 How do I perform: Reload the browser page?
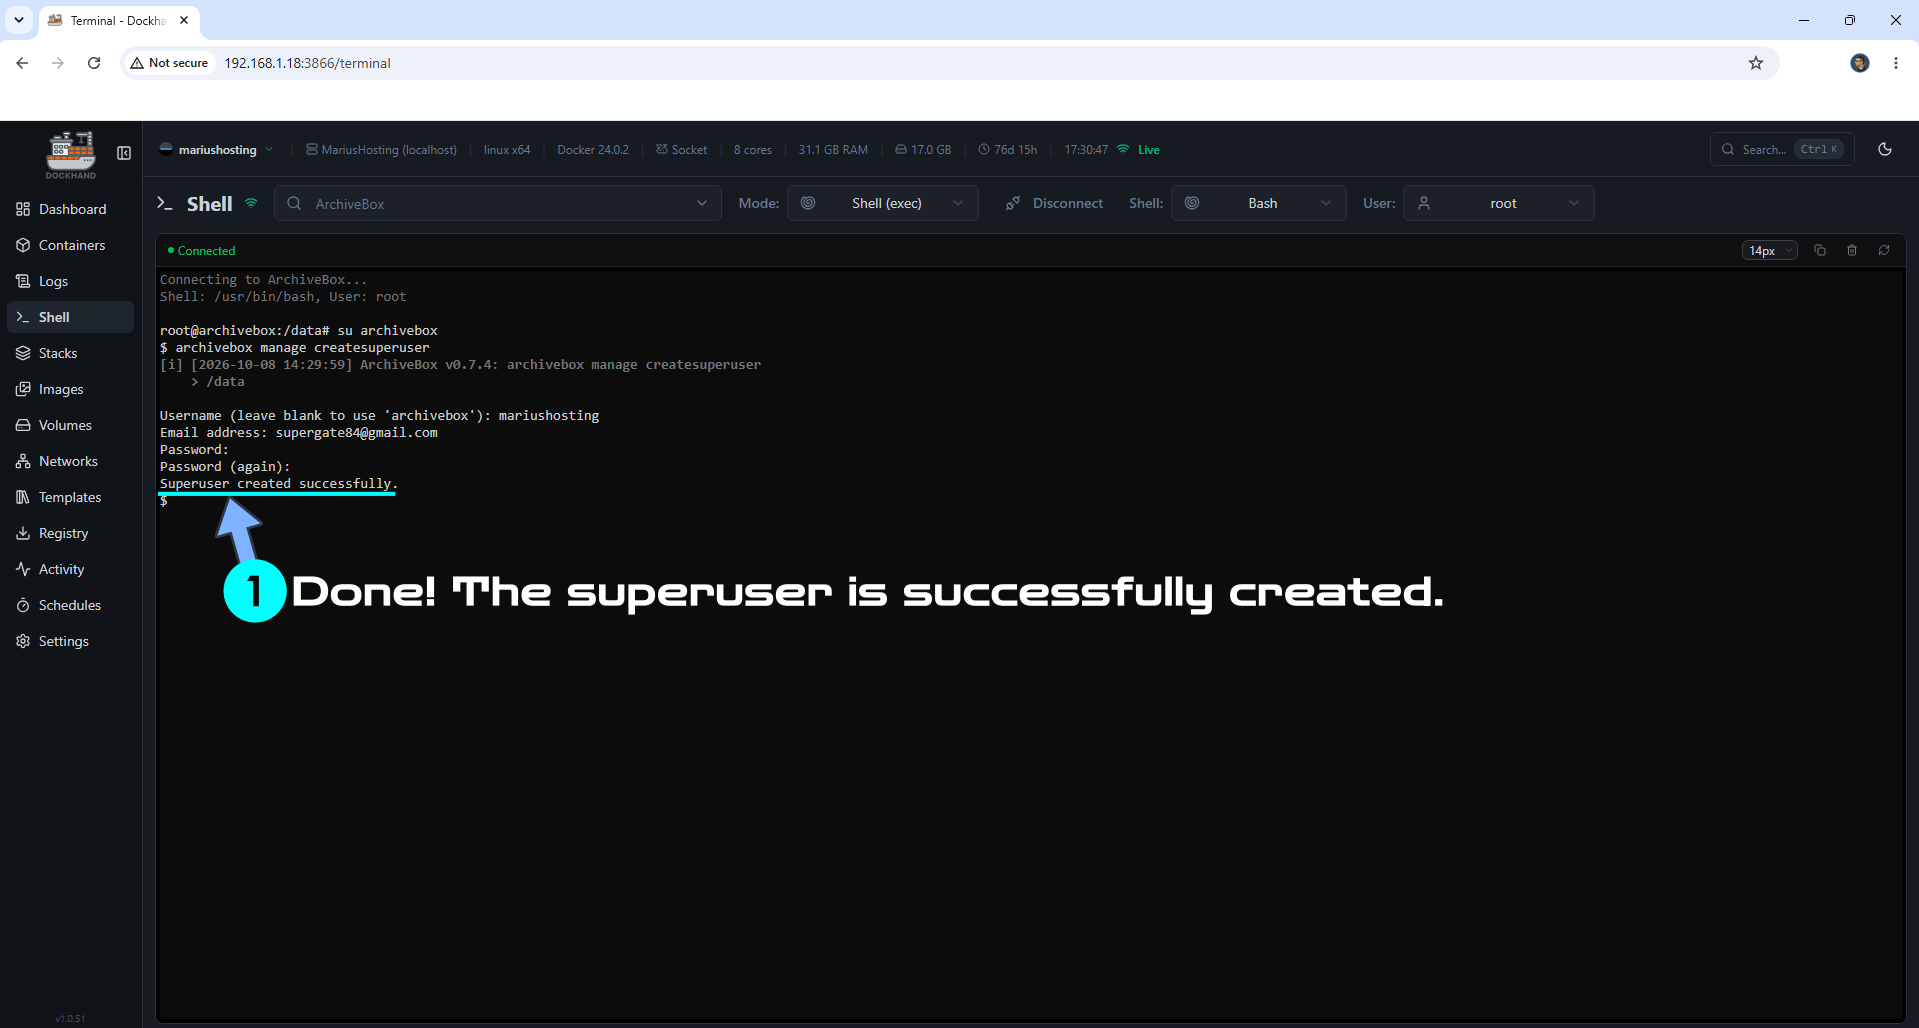click(94, 63)
